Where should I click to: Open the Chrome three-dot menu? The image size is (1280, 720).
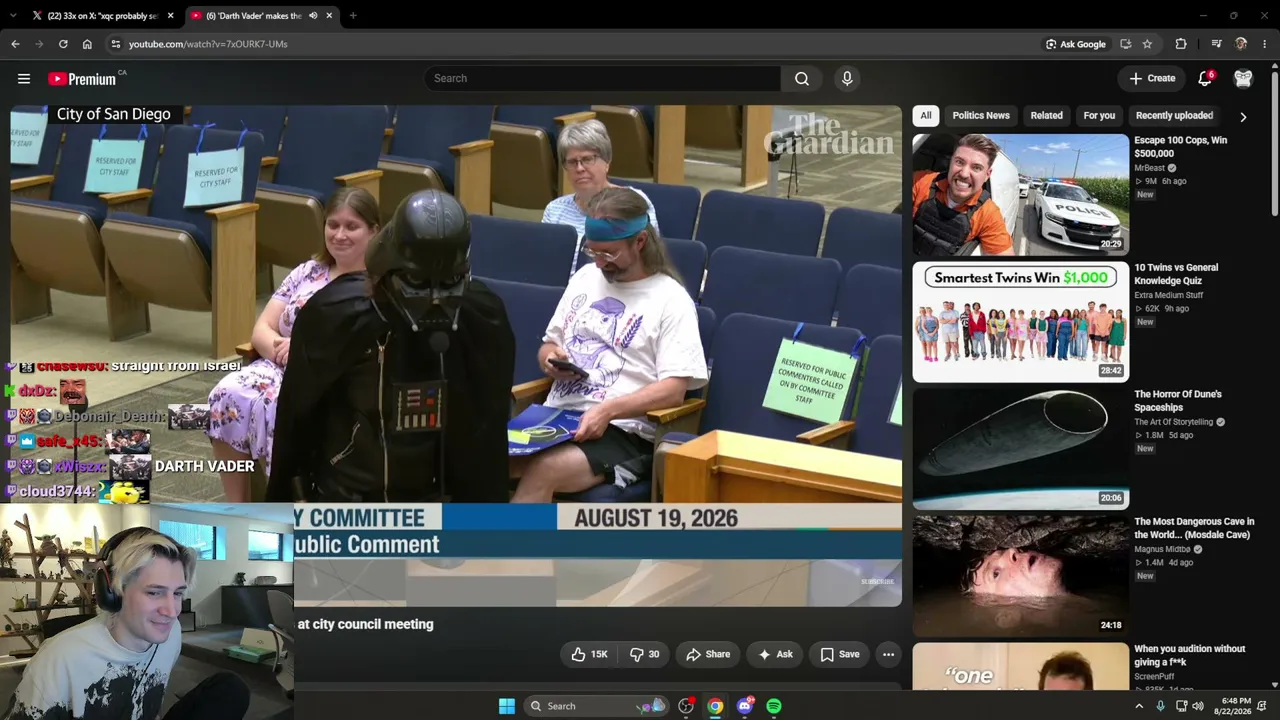[x=1265, y=44]
